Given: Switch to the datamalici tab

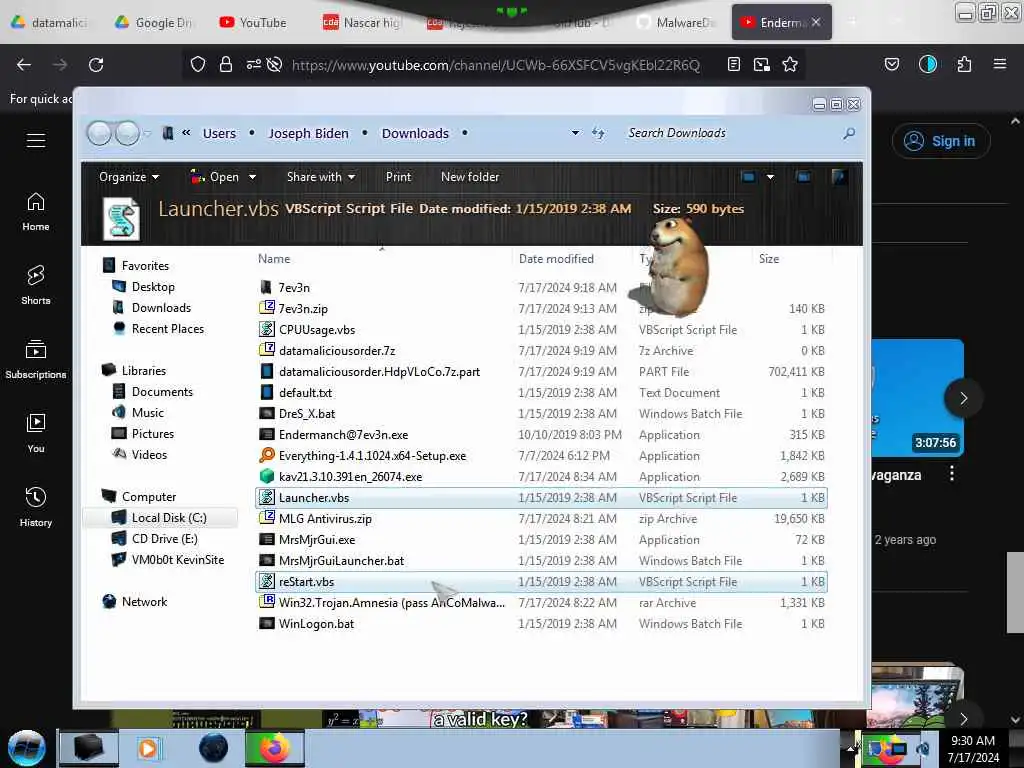Looking at the screenshot, I should coord(51,23).
